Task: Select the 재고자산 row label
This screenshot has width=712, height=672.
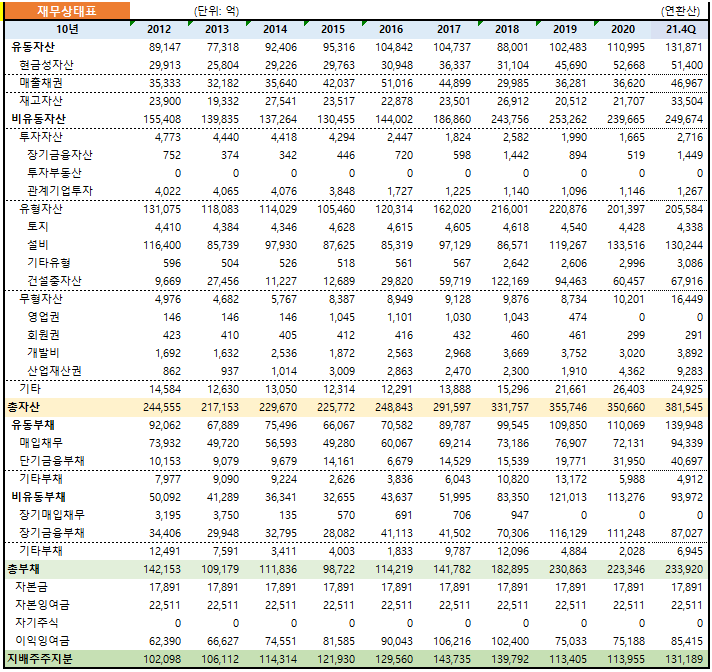Action: (x=41, y=101)
